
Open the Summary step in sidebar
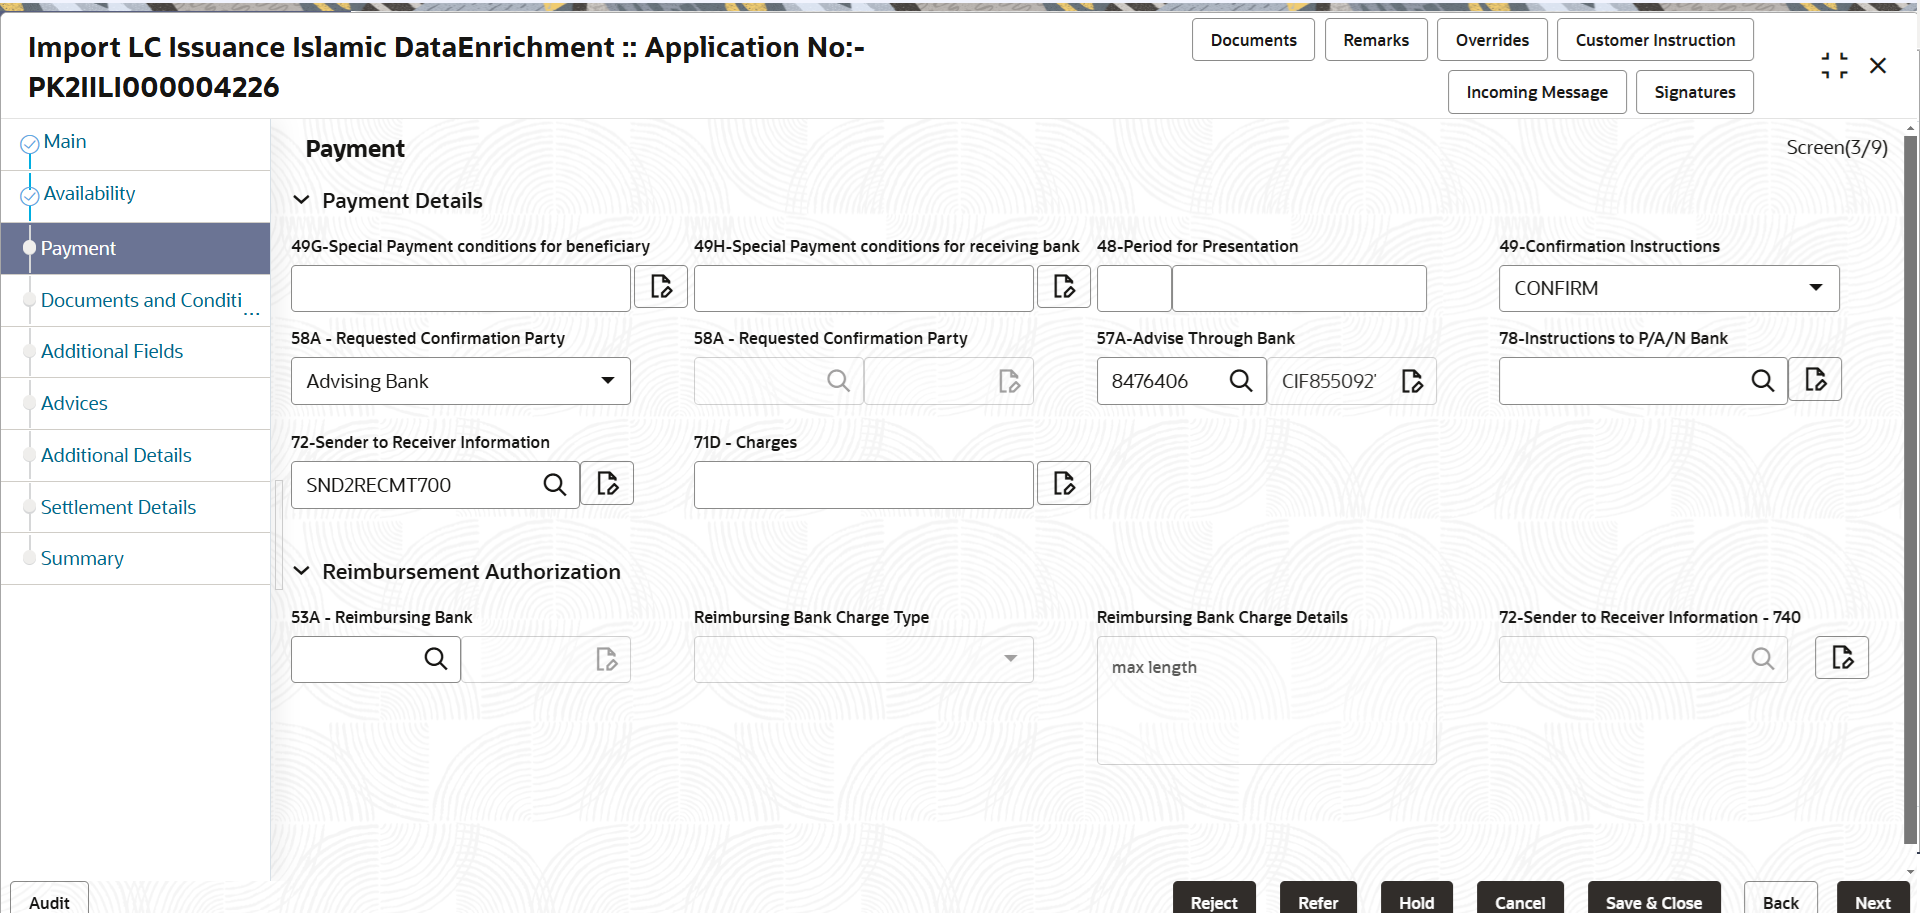pos(82,558)
